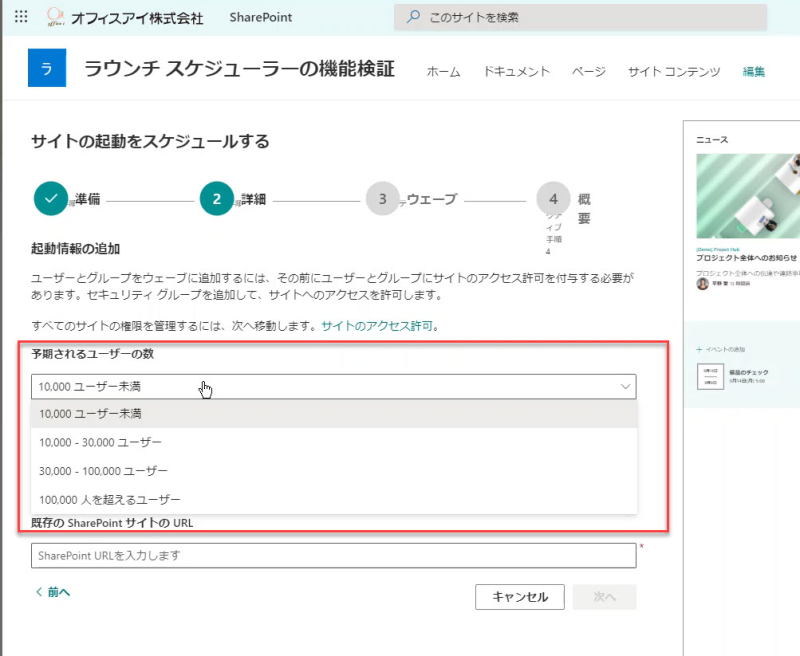
Task: Open the app launcher waffle icon
Action: click(x=21, y=16)
